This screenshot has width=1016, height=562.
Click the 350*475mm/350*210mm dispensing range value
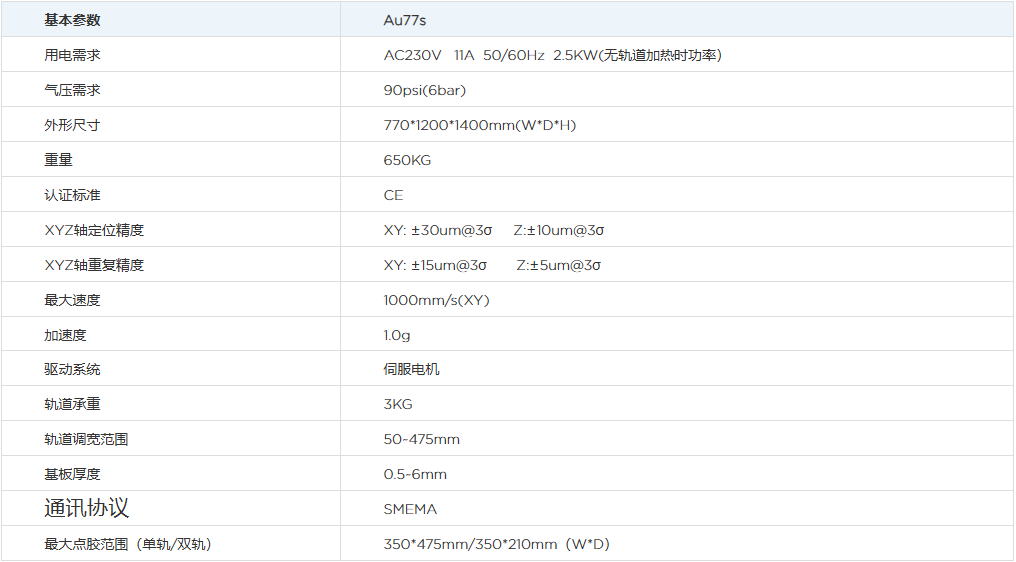click(x=496, y=544)
